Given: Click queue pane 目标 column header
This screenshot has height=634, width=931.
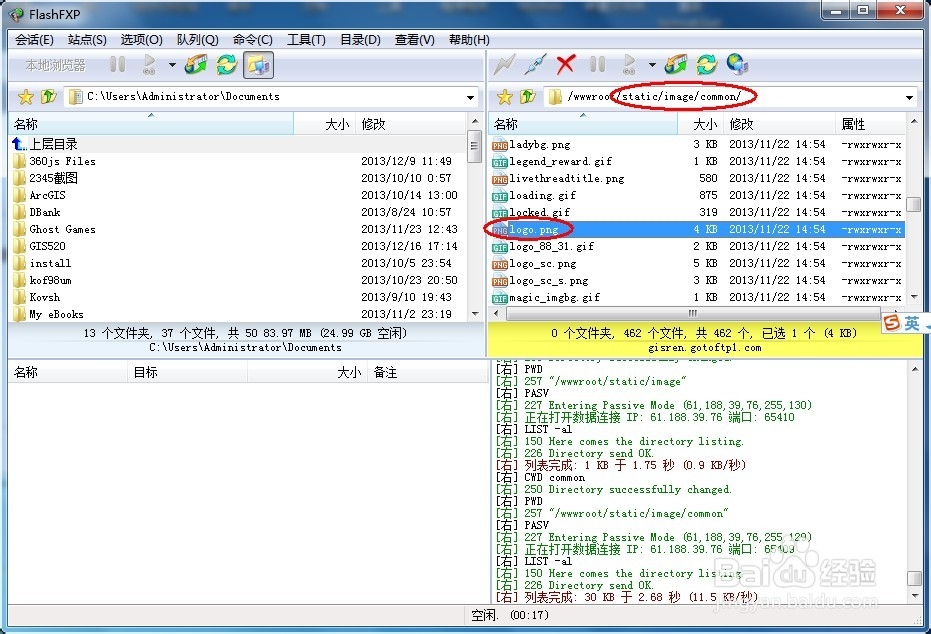Looking at the screenshot, I should coord(187,372).
